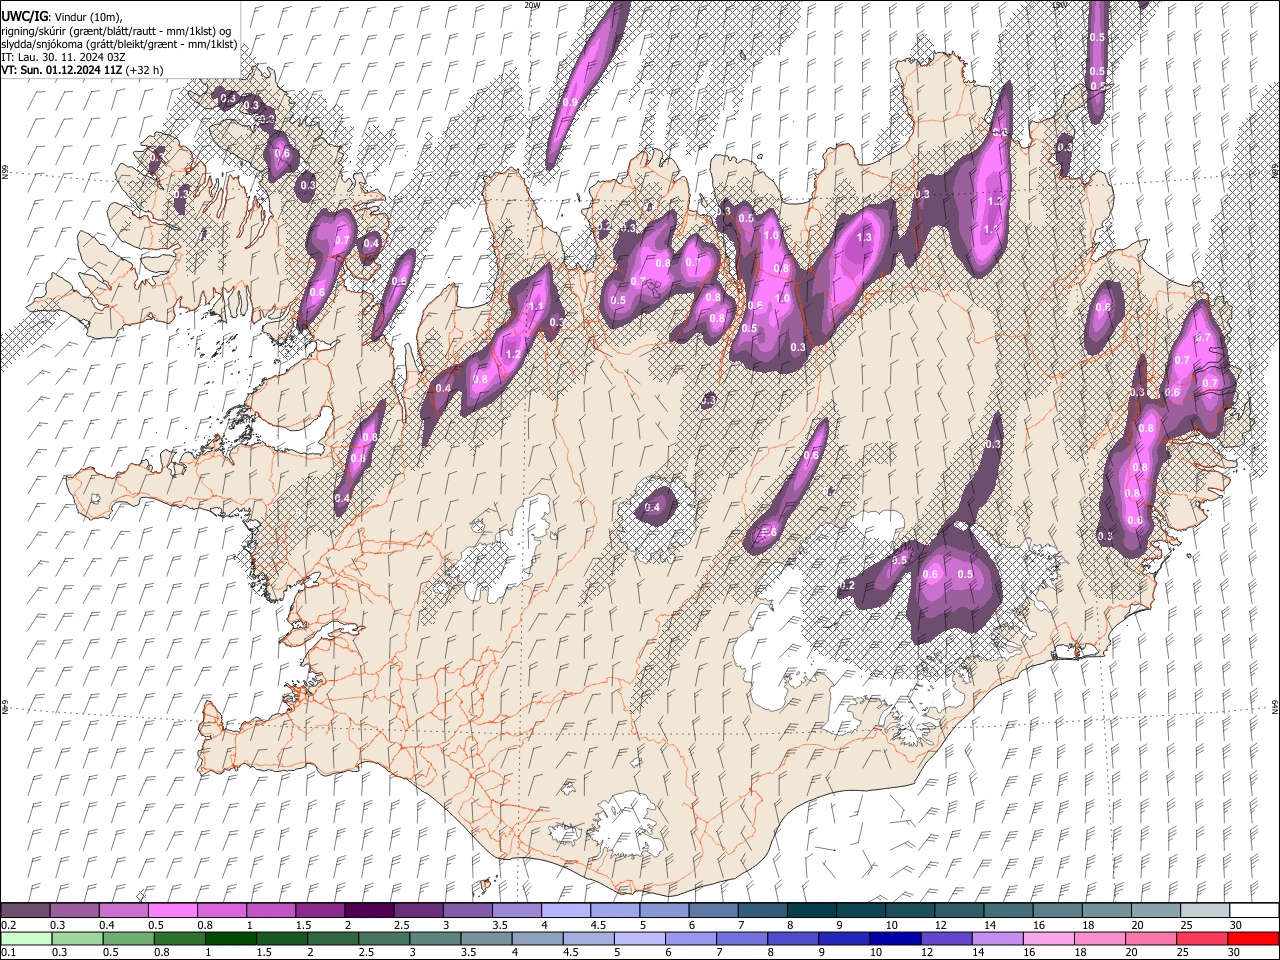Click the '20W' longitude label

point(532,5)
